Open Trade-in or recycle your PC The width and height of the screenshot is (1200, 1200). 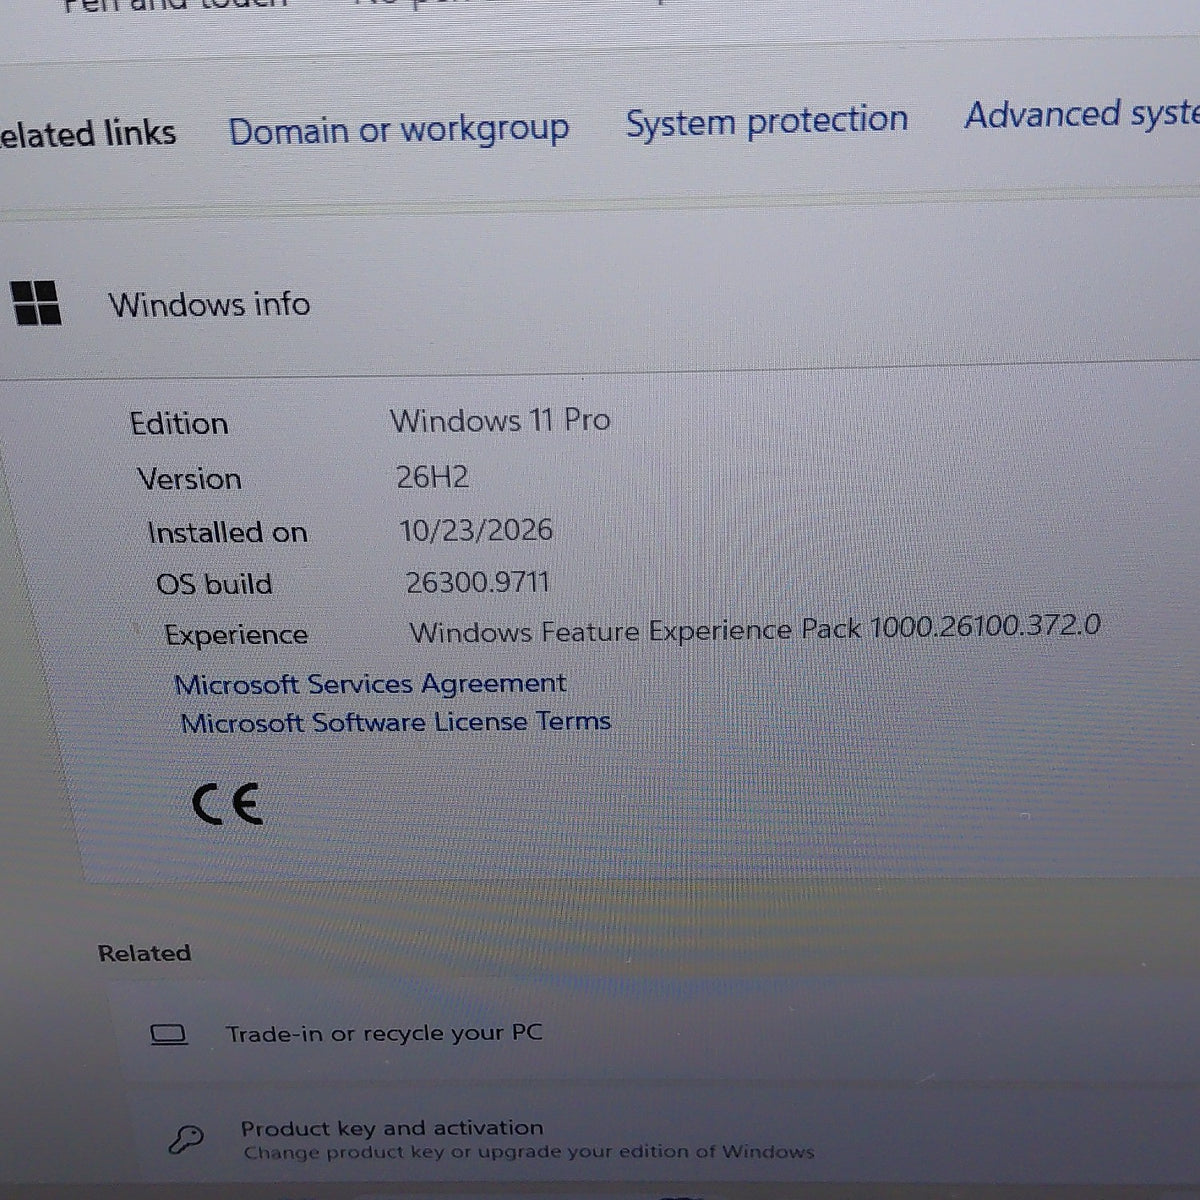[x=384, y=1033]
